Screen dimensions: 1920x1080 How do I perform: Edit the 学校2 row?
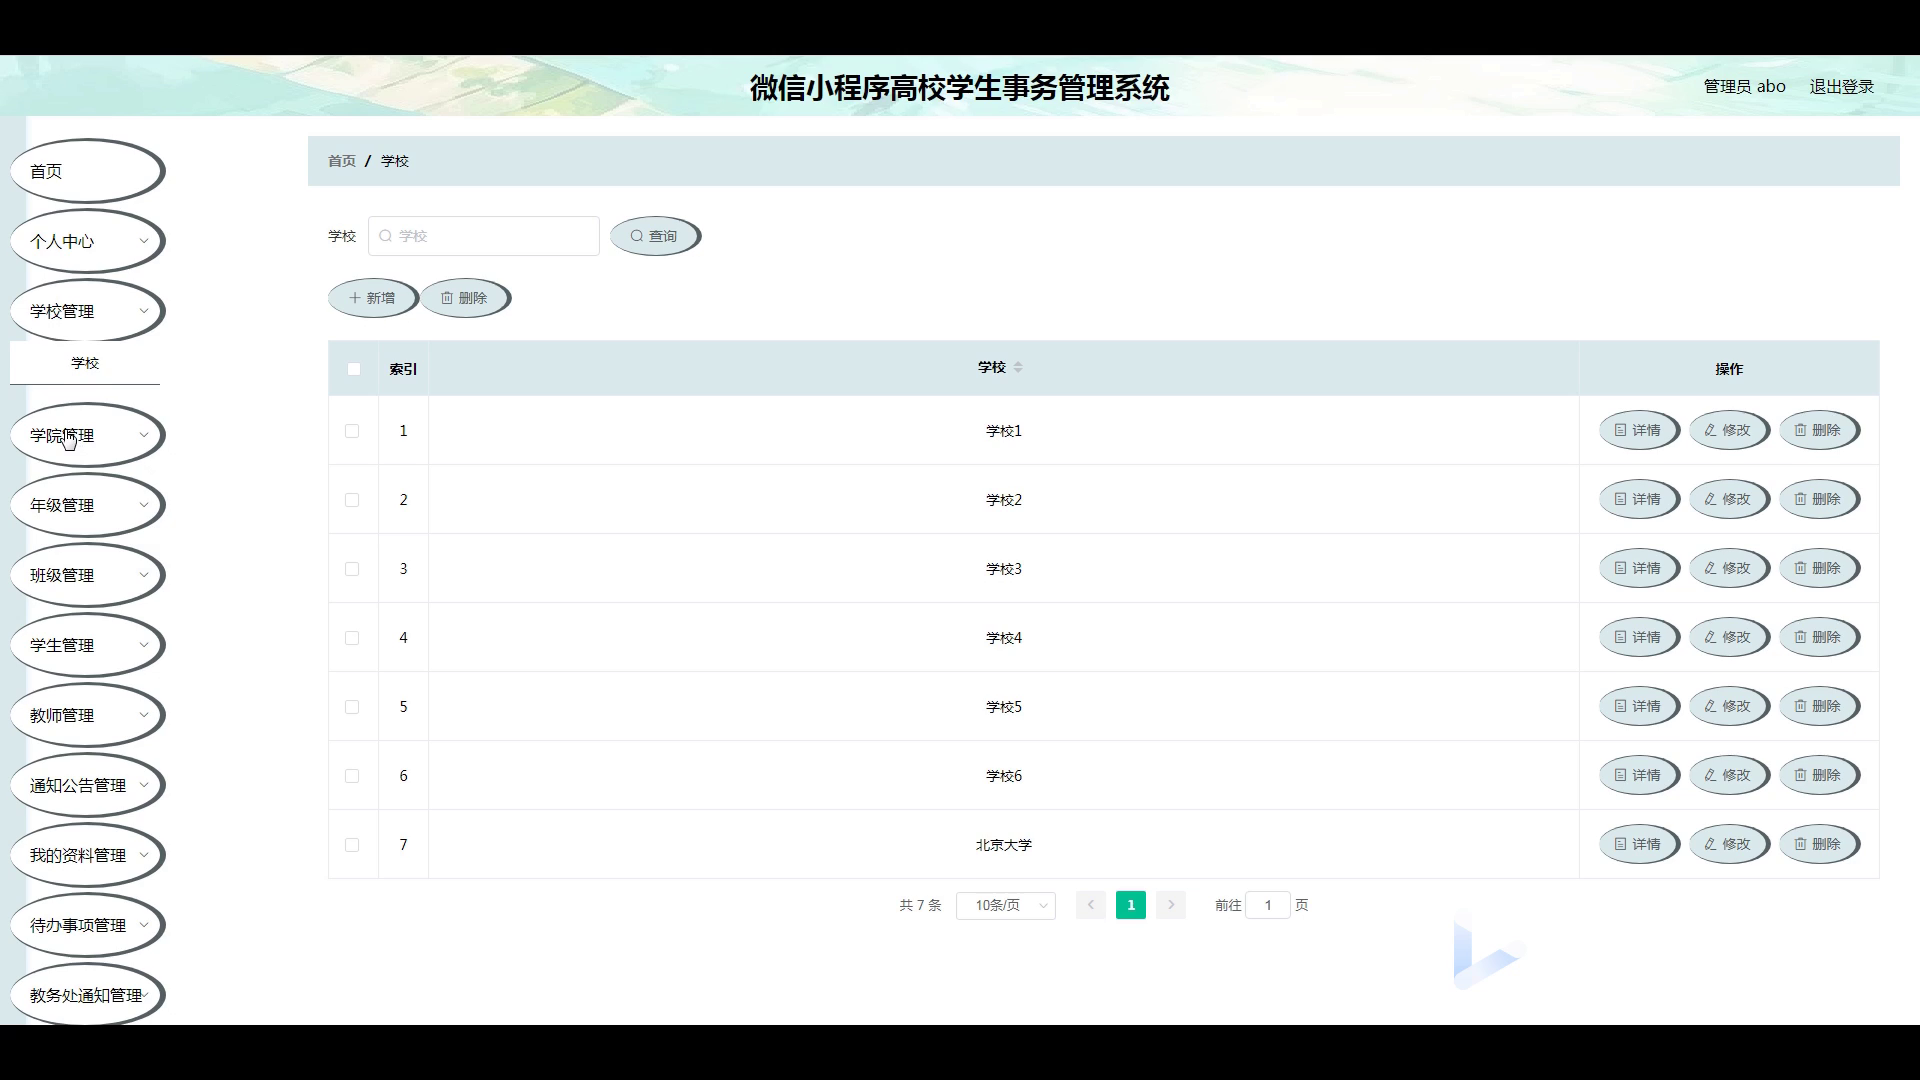coord(1728,499)
